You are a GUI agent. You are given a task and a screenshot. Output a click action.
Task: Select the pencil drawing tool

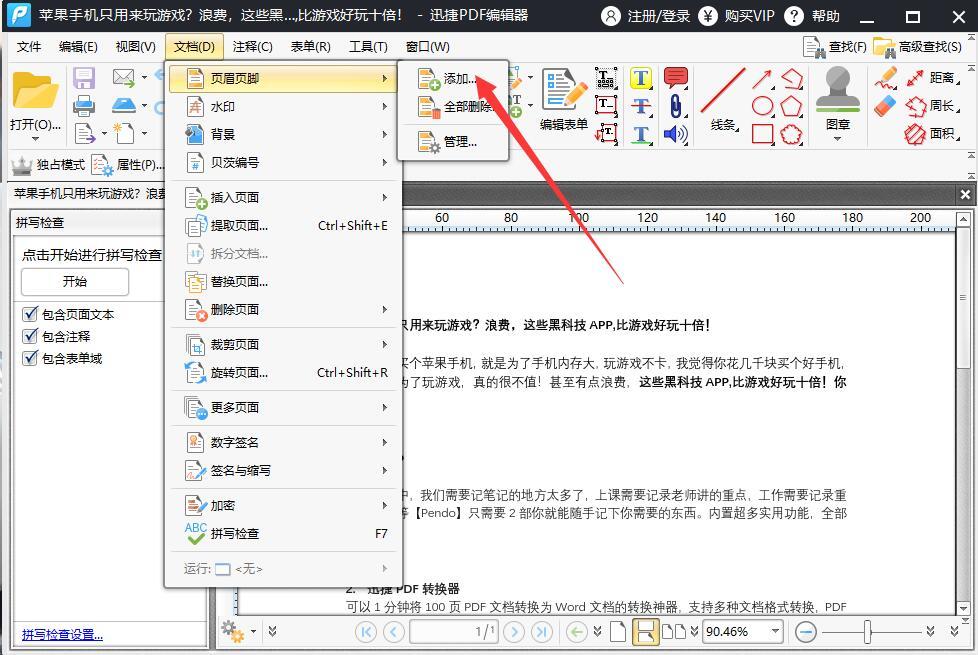[886, 78]
